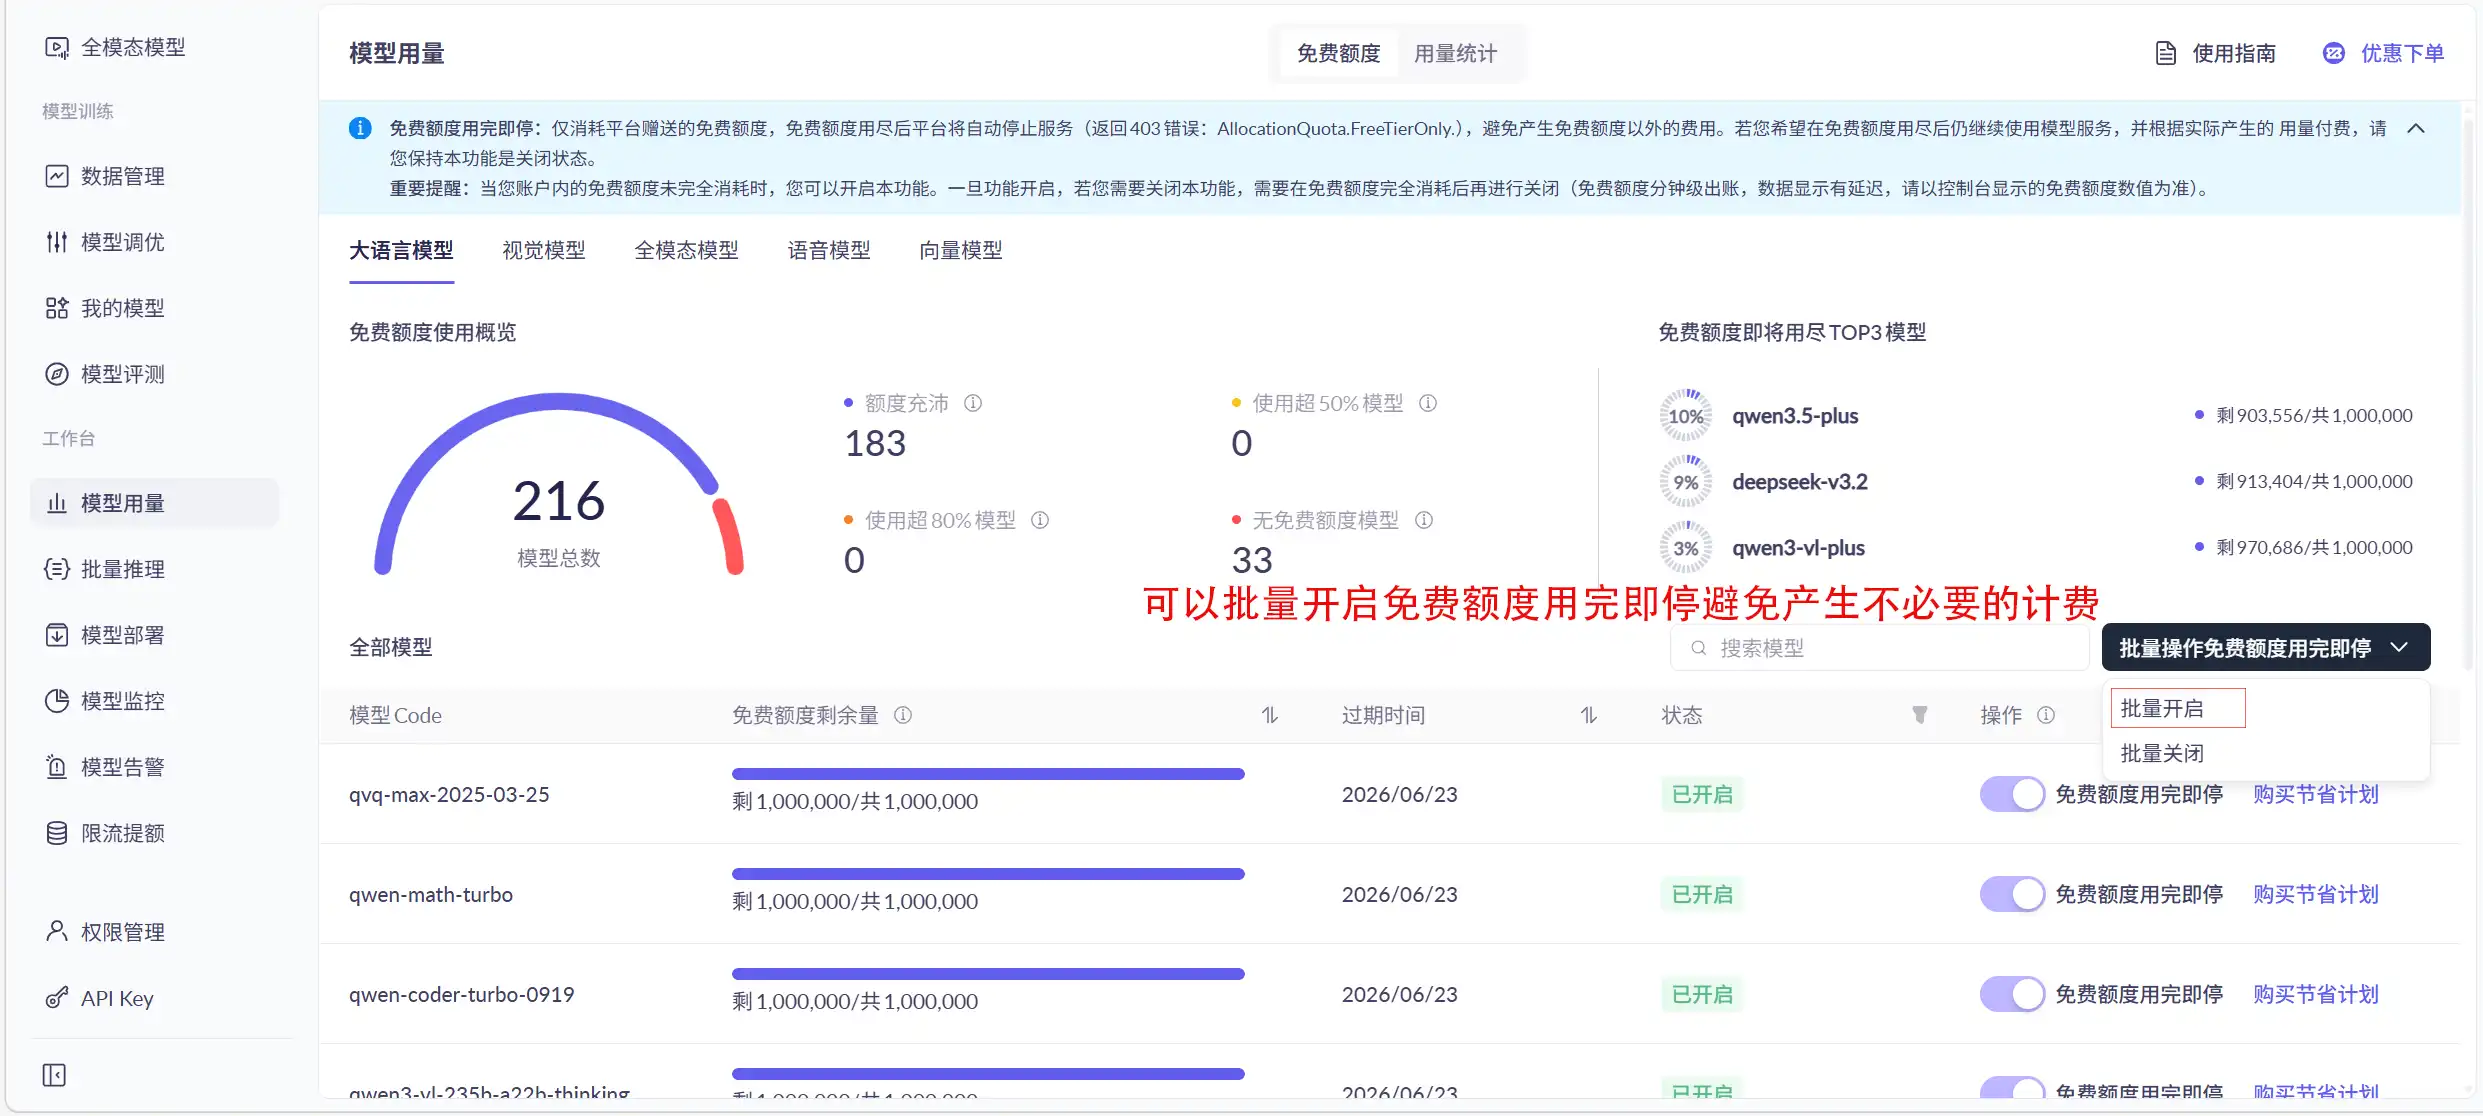Select 批量关闭 from the dropdown menu

[2162, 753]
